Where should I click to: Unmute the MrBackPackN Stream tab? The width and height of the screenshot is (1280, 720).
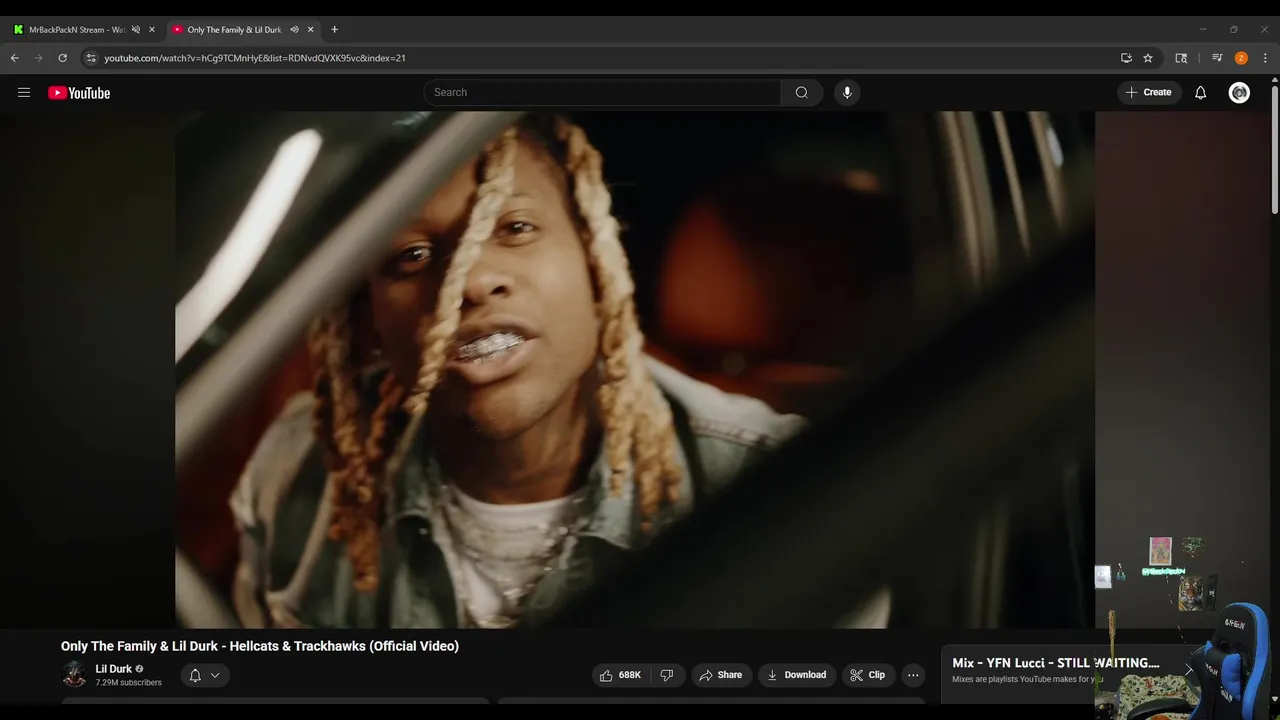(x=136, y=30)
